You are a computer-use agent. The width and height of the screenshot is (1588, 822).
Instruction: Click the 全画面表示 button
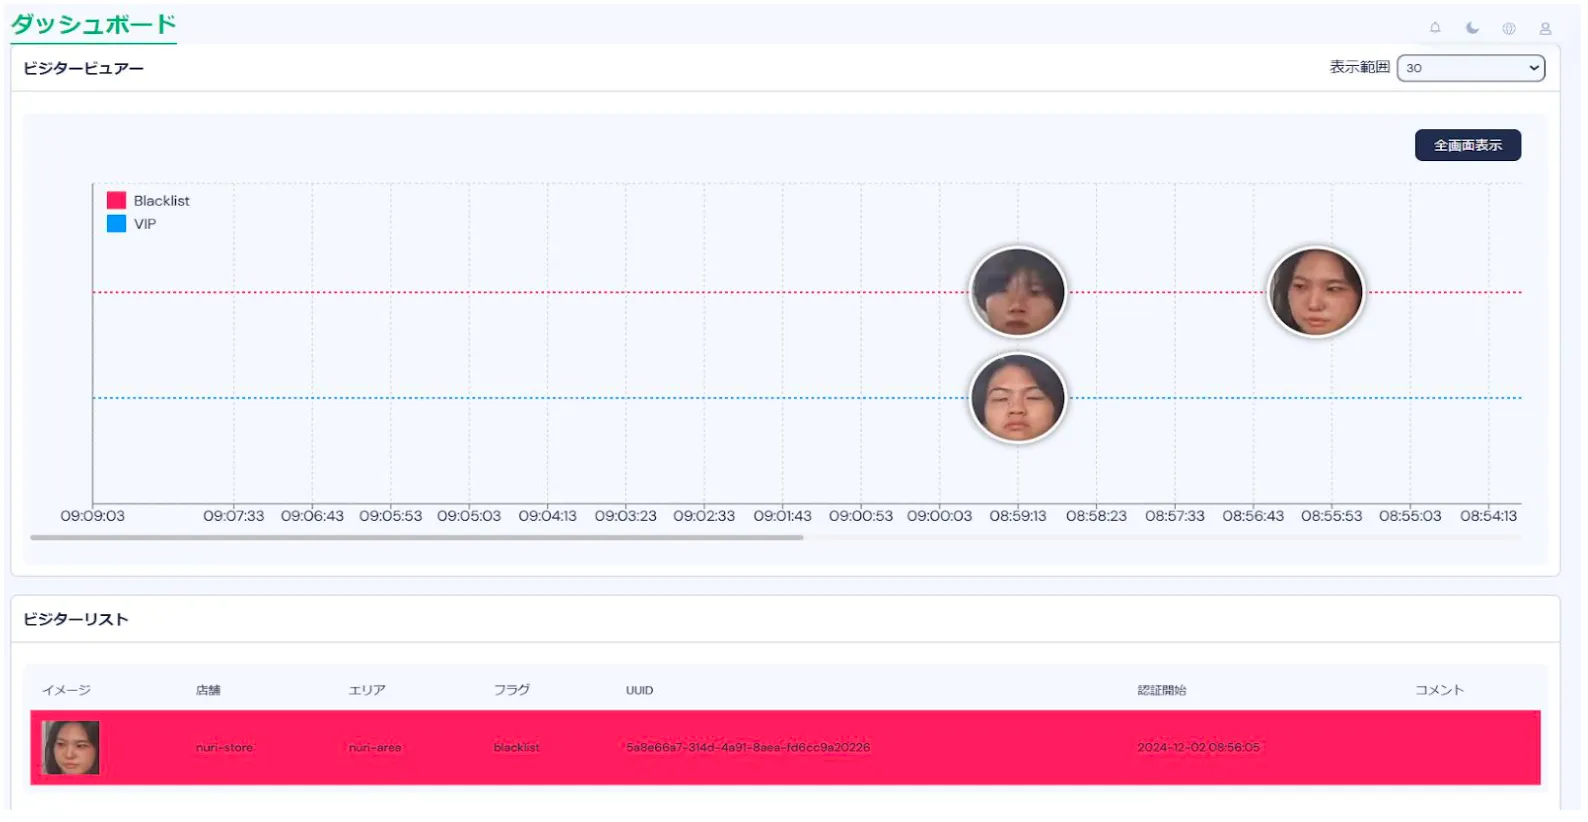1467,145
